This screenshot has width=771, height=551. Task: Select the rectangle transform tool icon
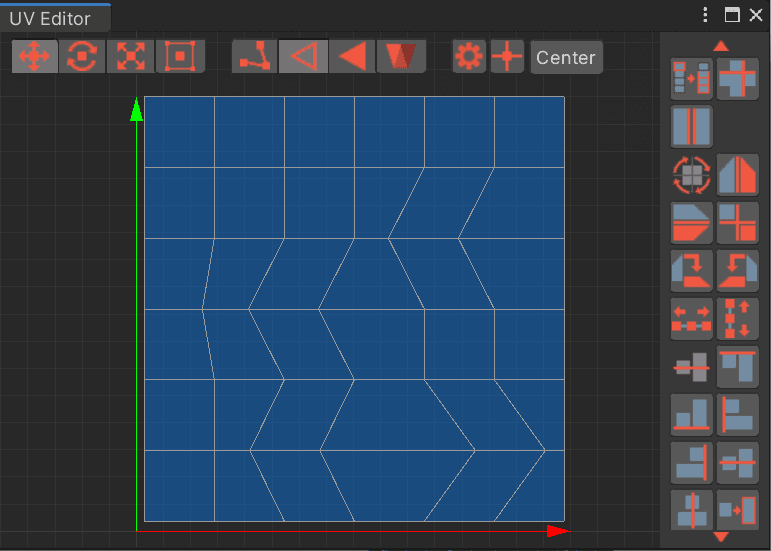180,56
